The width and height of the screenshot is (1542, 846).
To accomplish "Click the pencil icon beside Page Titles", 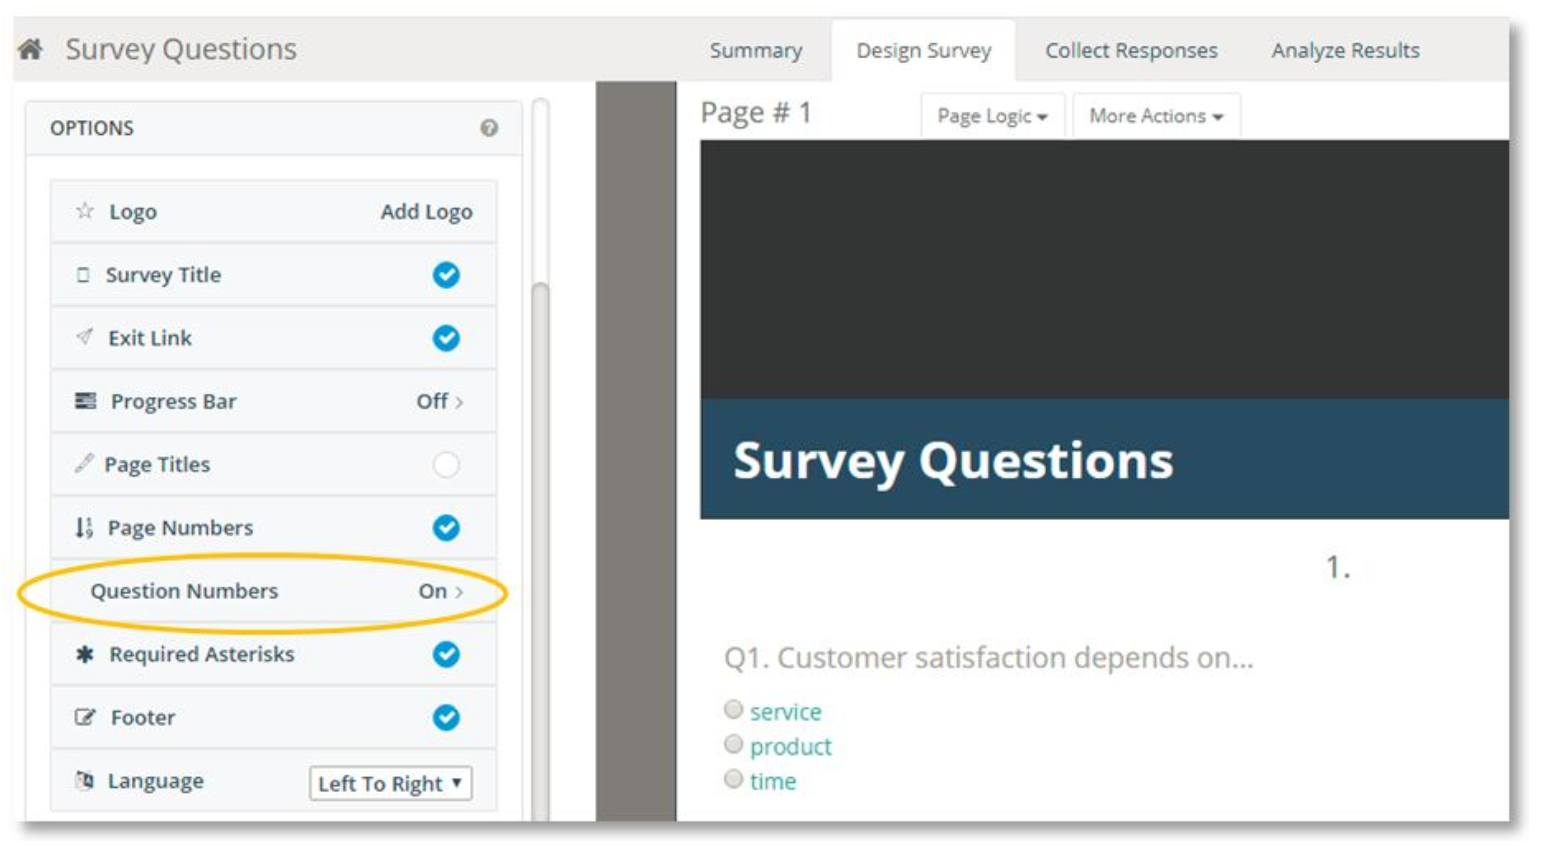I will point(84,464).
